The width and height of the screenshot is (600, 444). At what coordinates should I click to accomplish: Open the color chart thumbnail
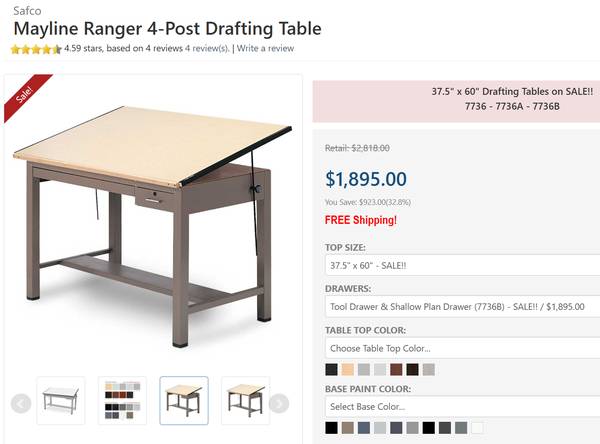point(122,401)
